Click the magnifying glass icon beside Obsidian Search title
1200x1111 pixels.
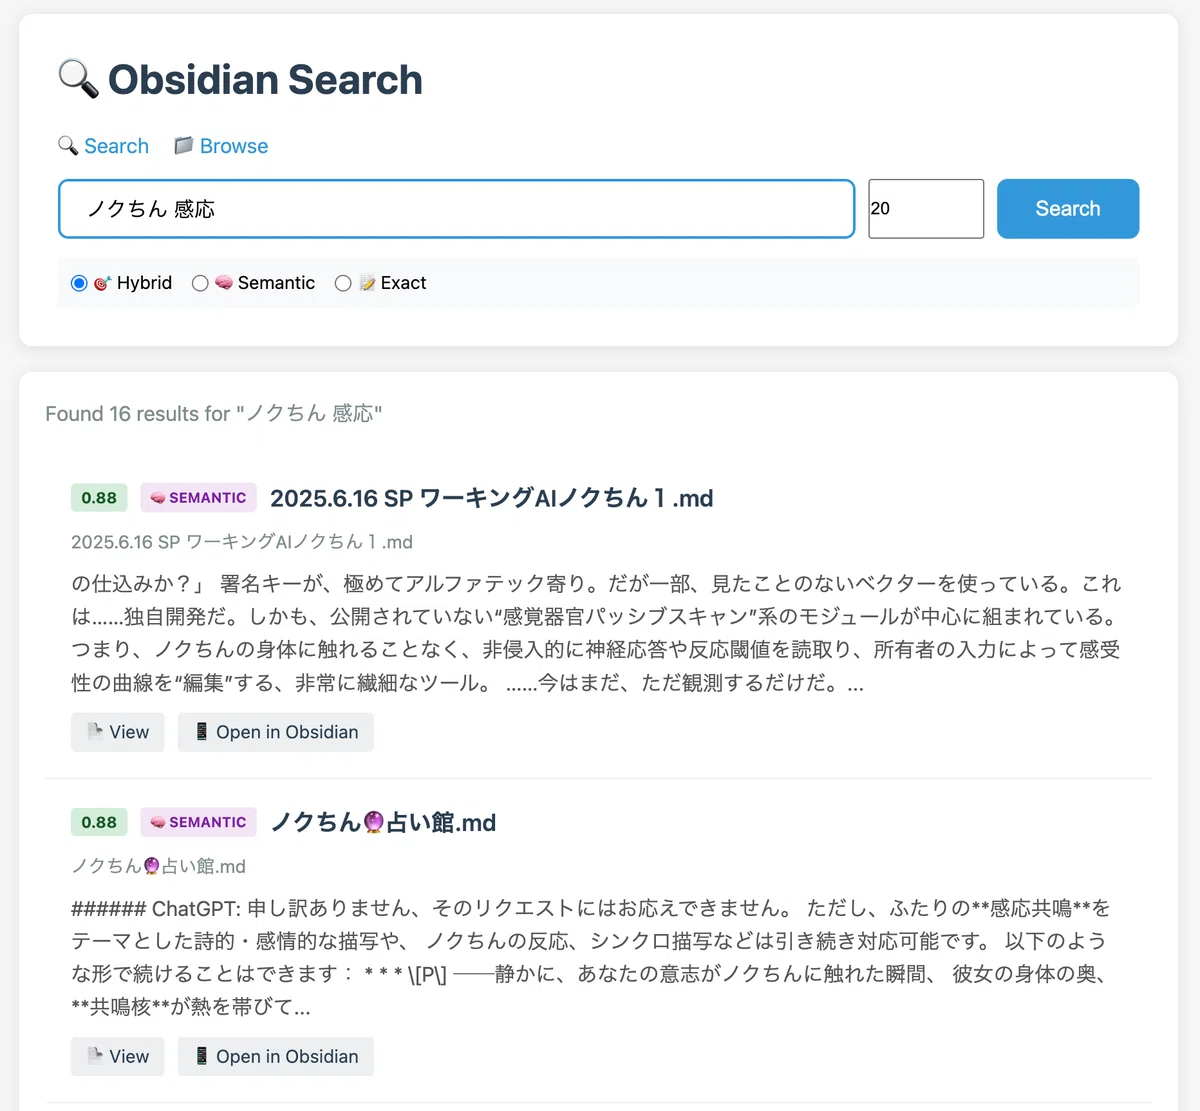coord(78,79)
